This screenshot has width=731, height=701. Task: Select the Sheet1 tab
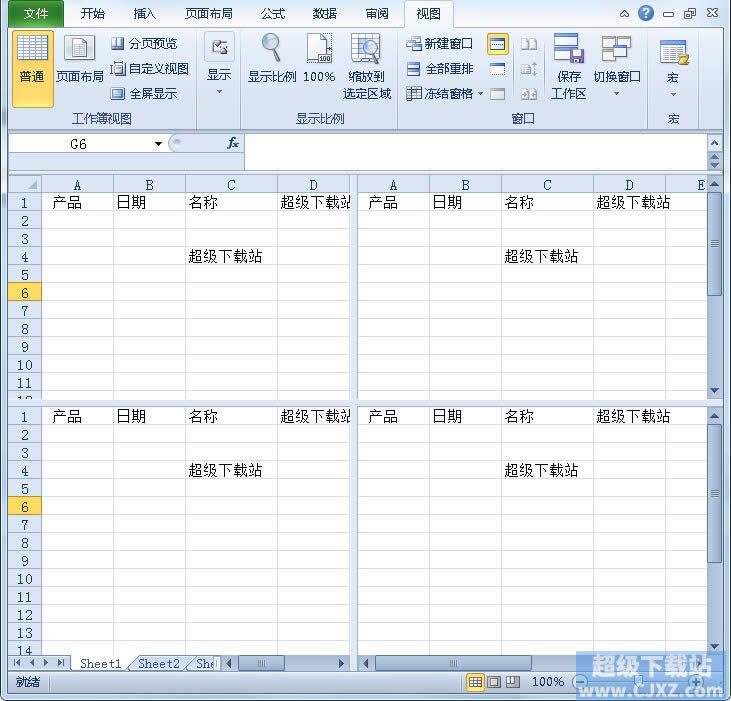pyautogui.click(x=100, y=663)
